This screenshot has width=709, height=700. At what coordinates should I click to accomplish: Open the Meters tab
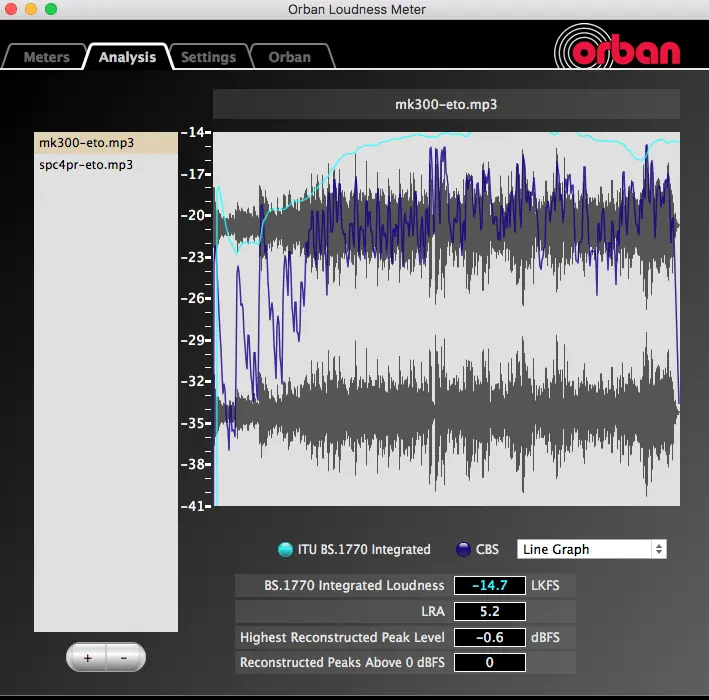click(46, 57)
